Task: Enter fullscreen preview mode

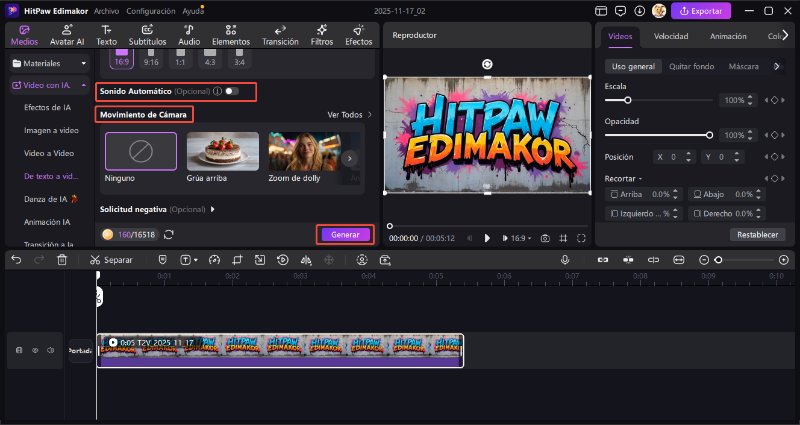Action: [581, 238]
